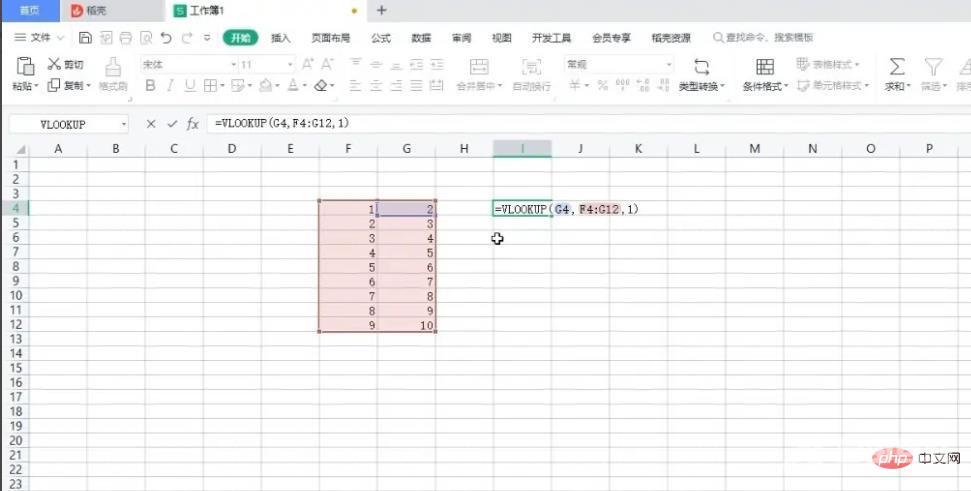The height and width of the screenshot is (491, 971).
Task: Click the Conditional Formatting (条件格式) icon
Action: point(765,66)
